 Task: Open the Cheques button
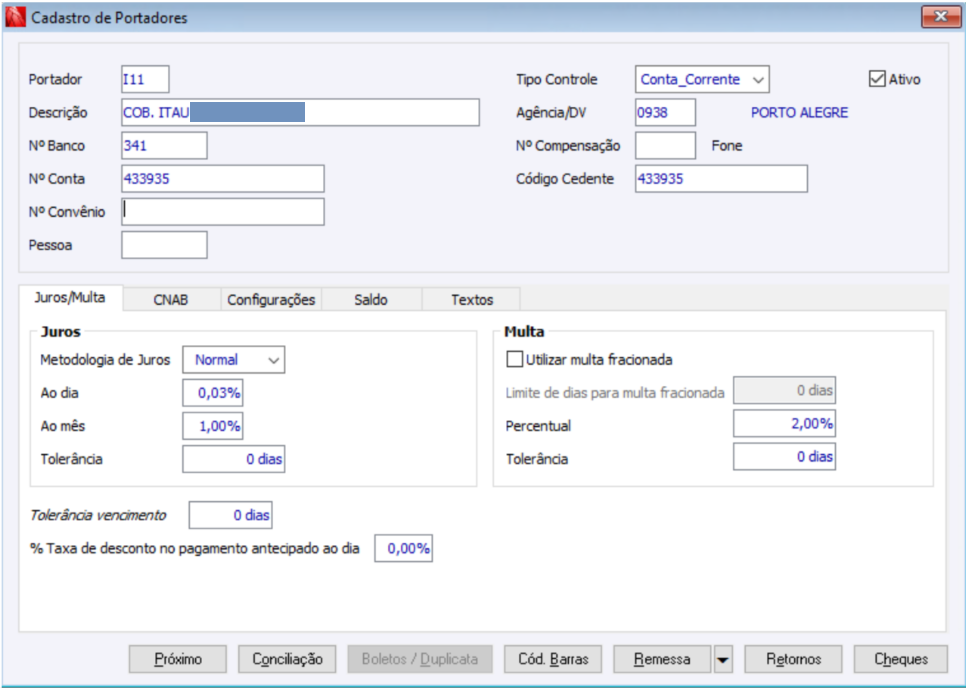(x=901, y=660)
